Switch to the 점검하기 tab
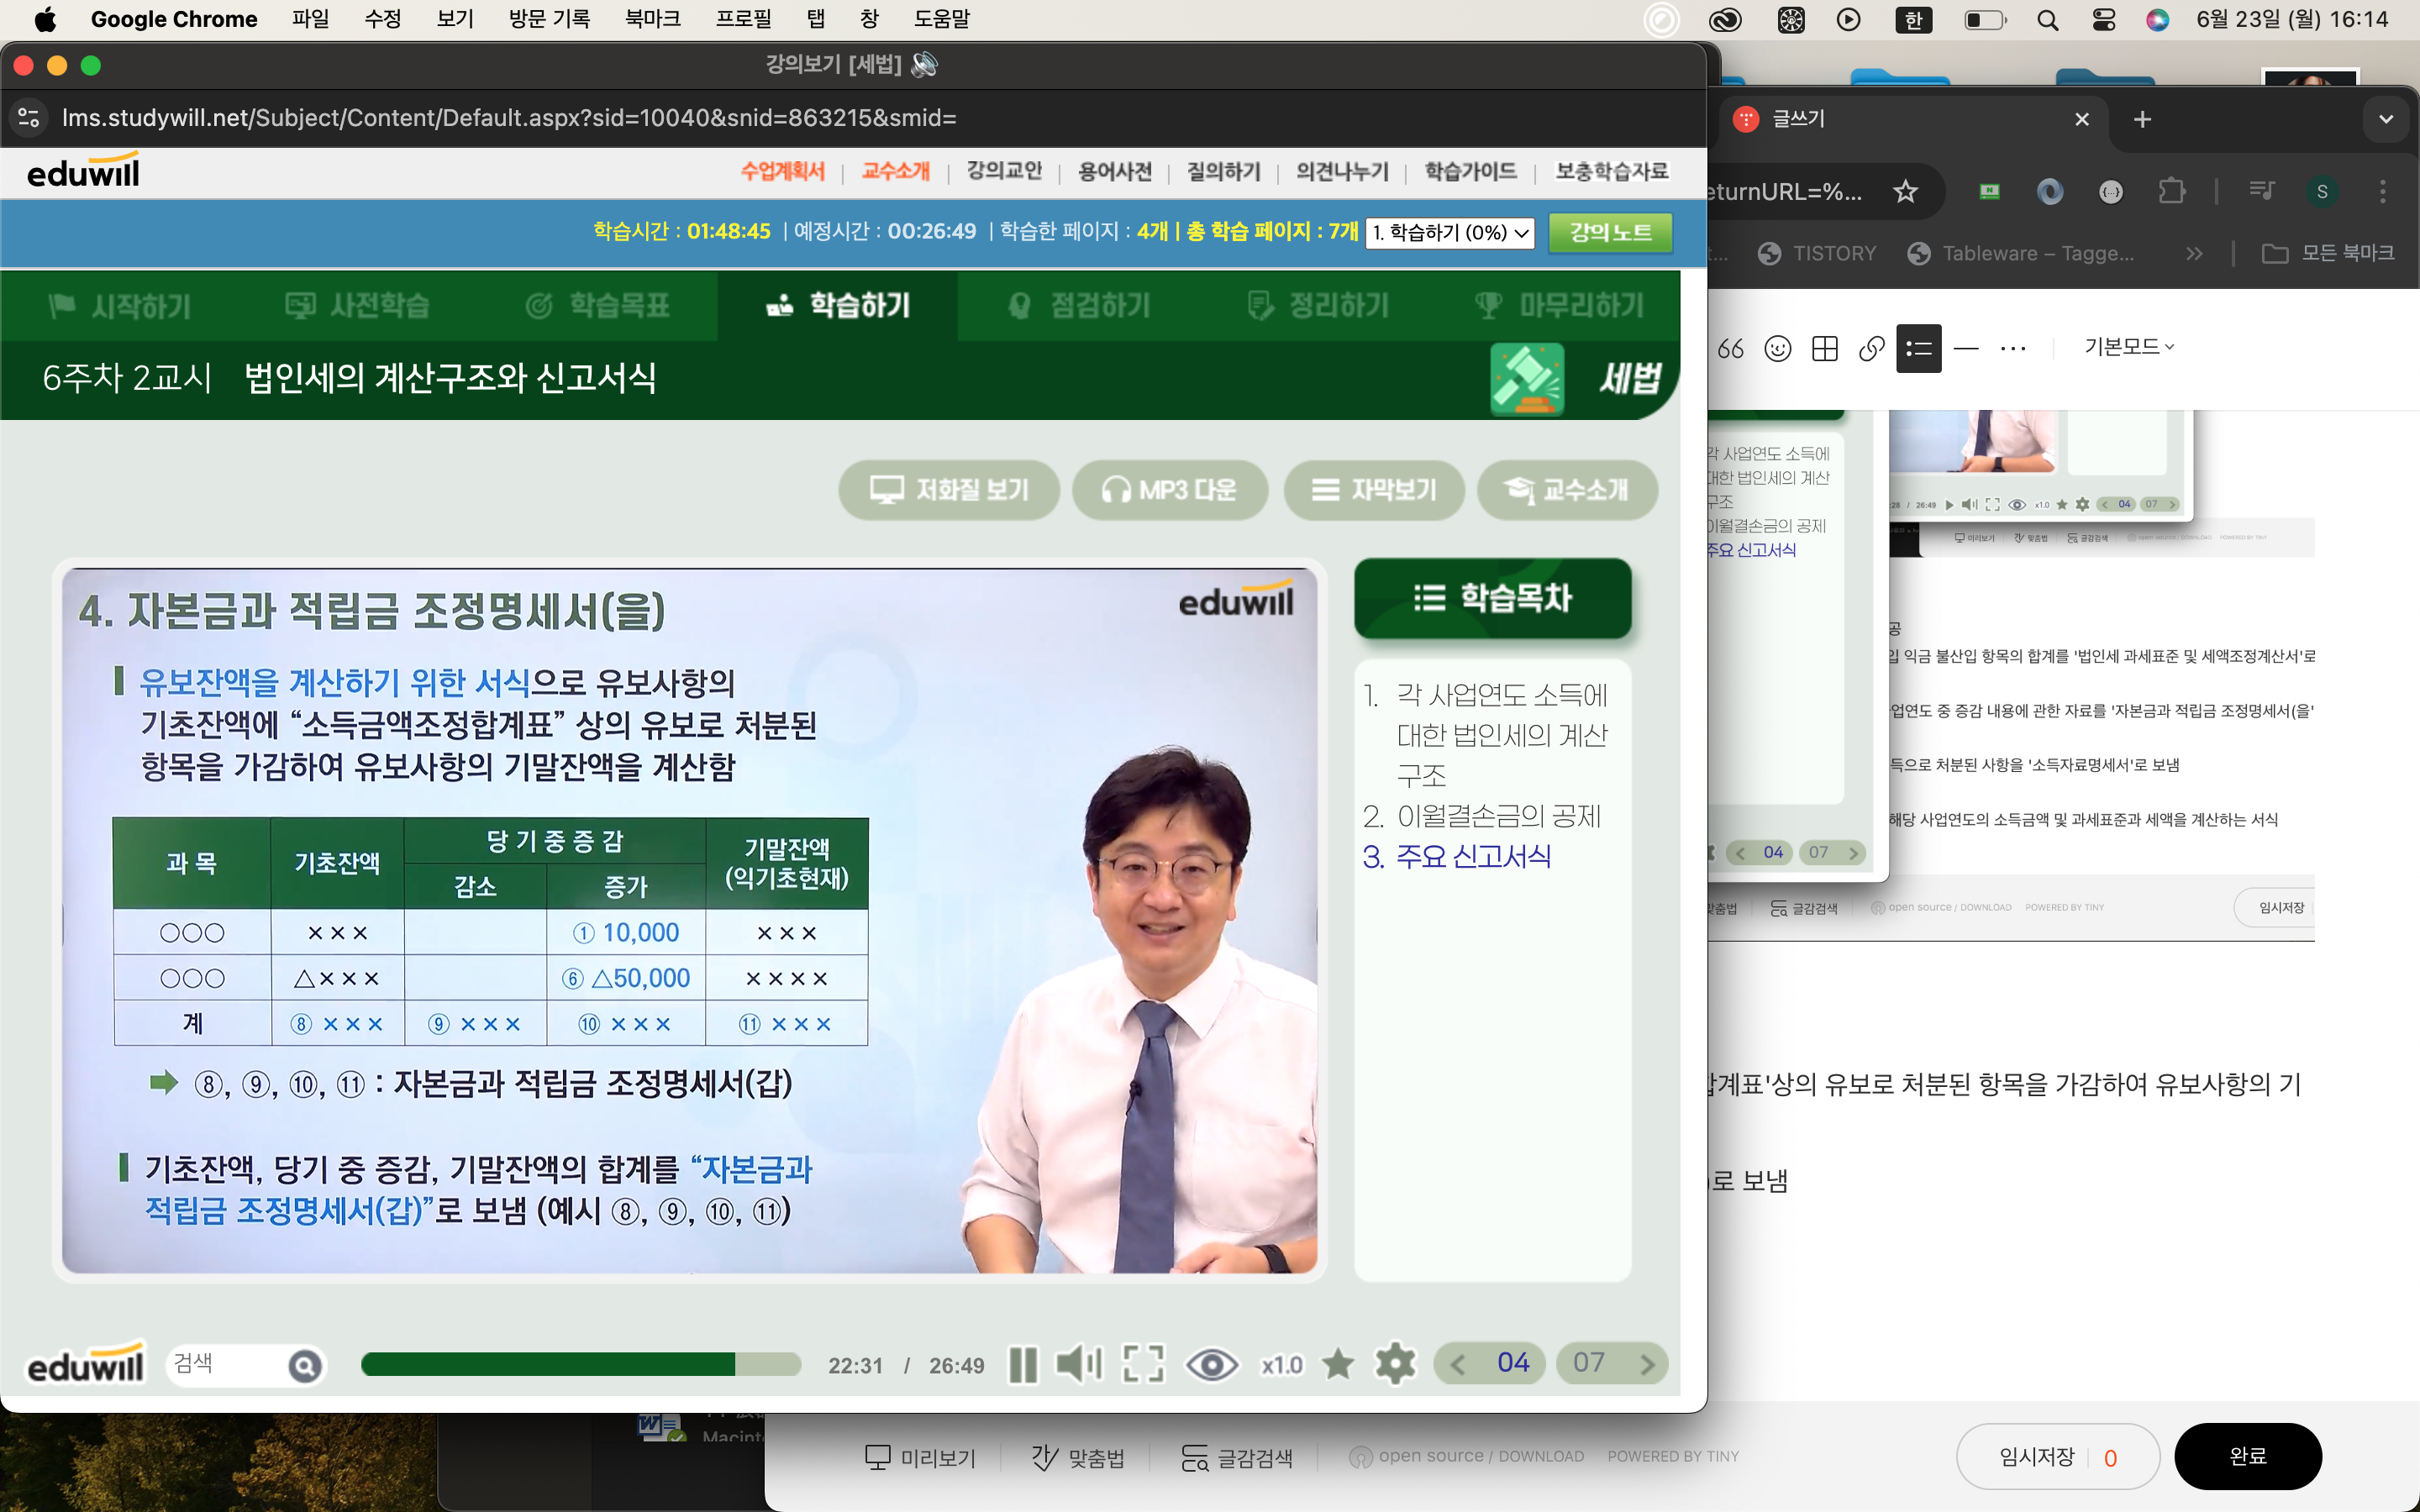This screenshot has height=1512, width=2420. [1080, 306]
